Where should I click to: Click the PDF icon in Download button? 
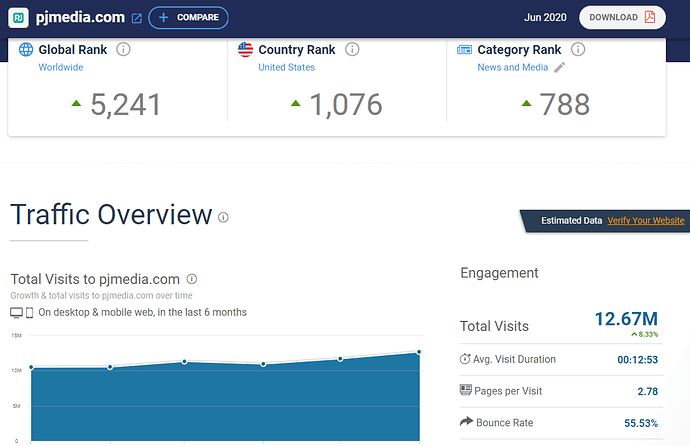coord(650,17)
